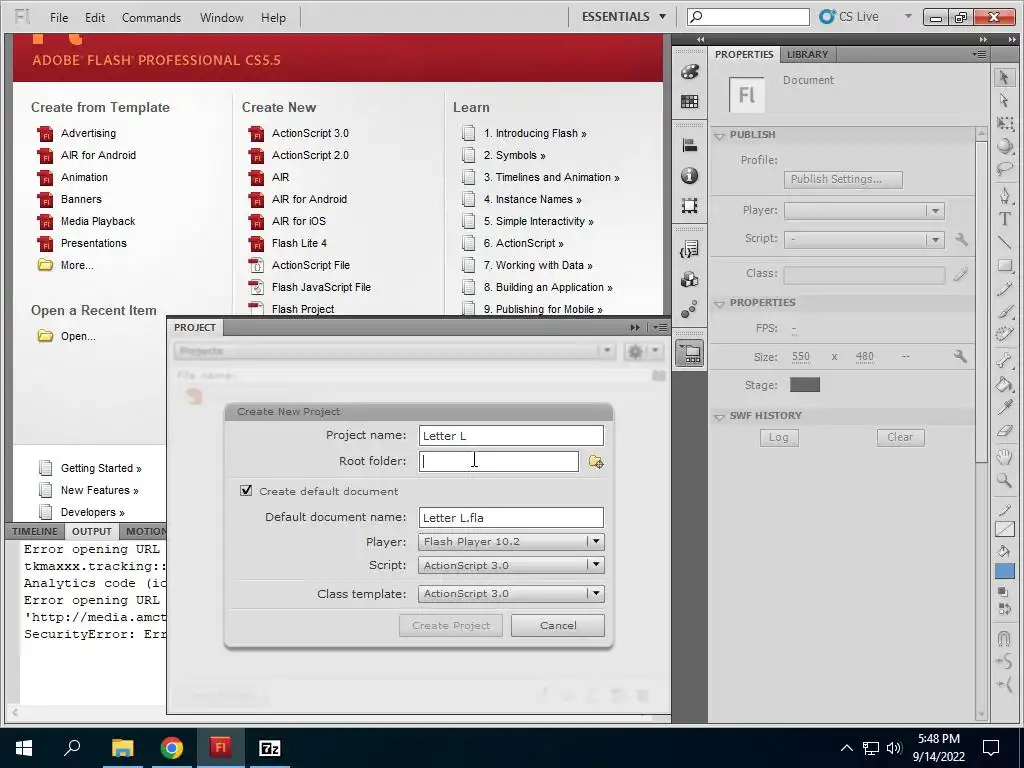Click the blue fill color swatch
The width and height of the screenshot is (1024, 768).
click(x=1004, y=571)
